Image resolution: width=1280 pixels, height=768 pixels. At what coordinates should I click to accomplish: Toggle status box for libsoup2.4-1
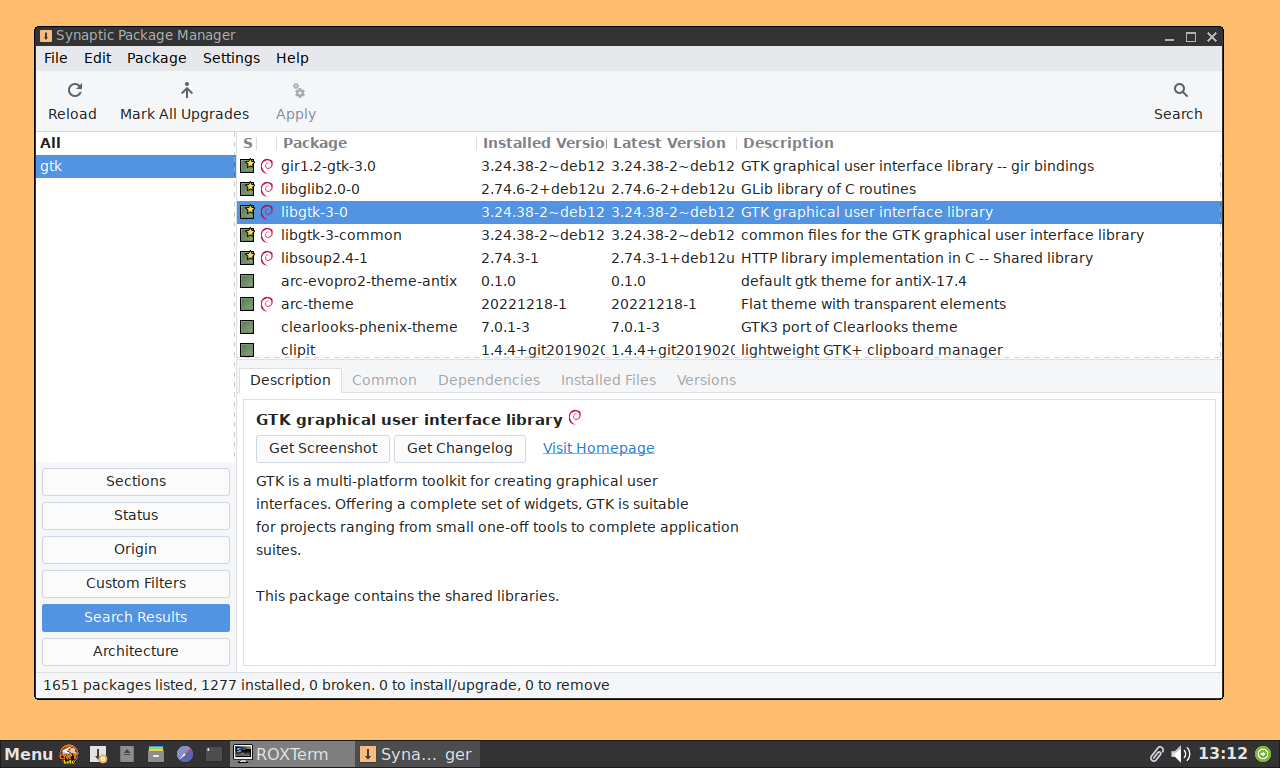click(247, 258)
